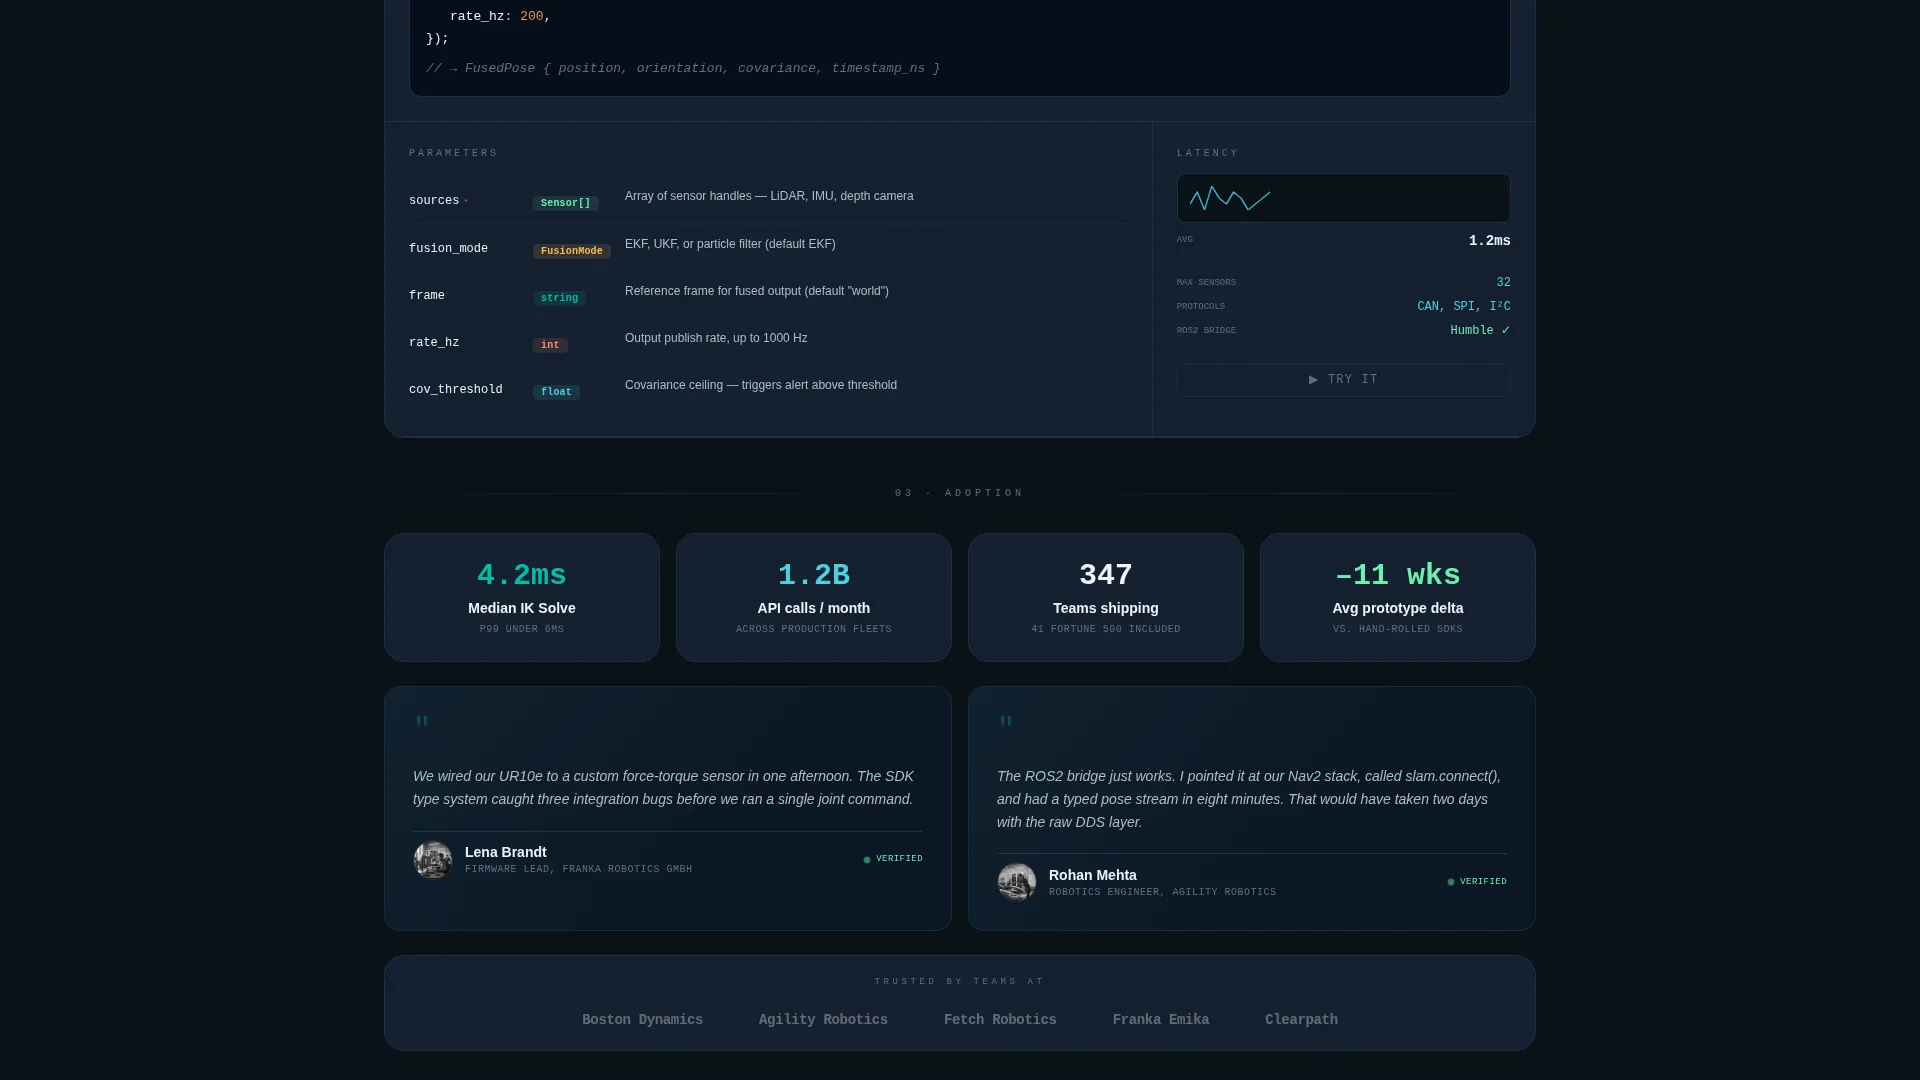
Task: Click Franka Robotics GmbH job title line
Action: click(x=578, y=870)
